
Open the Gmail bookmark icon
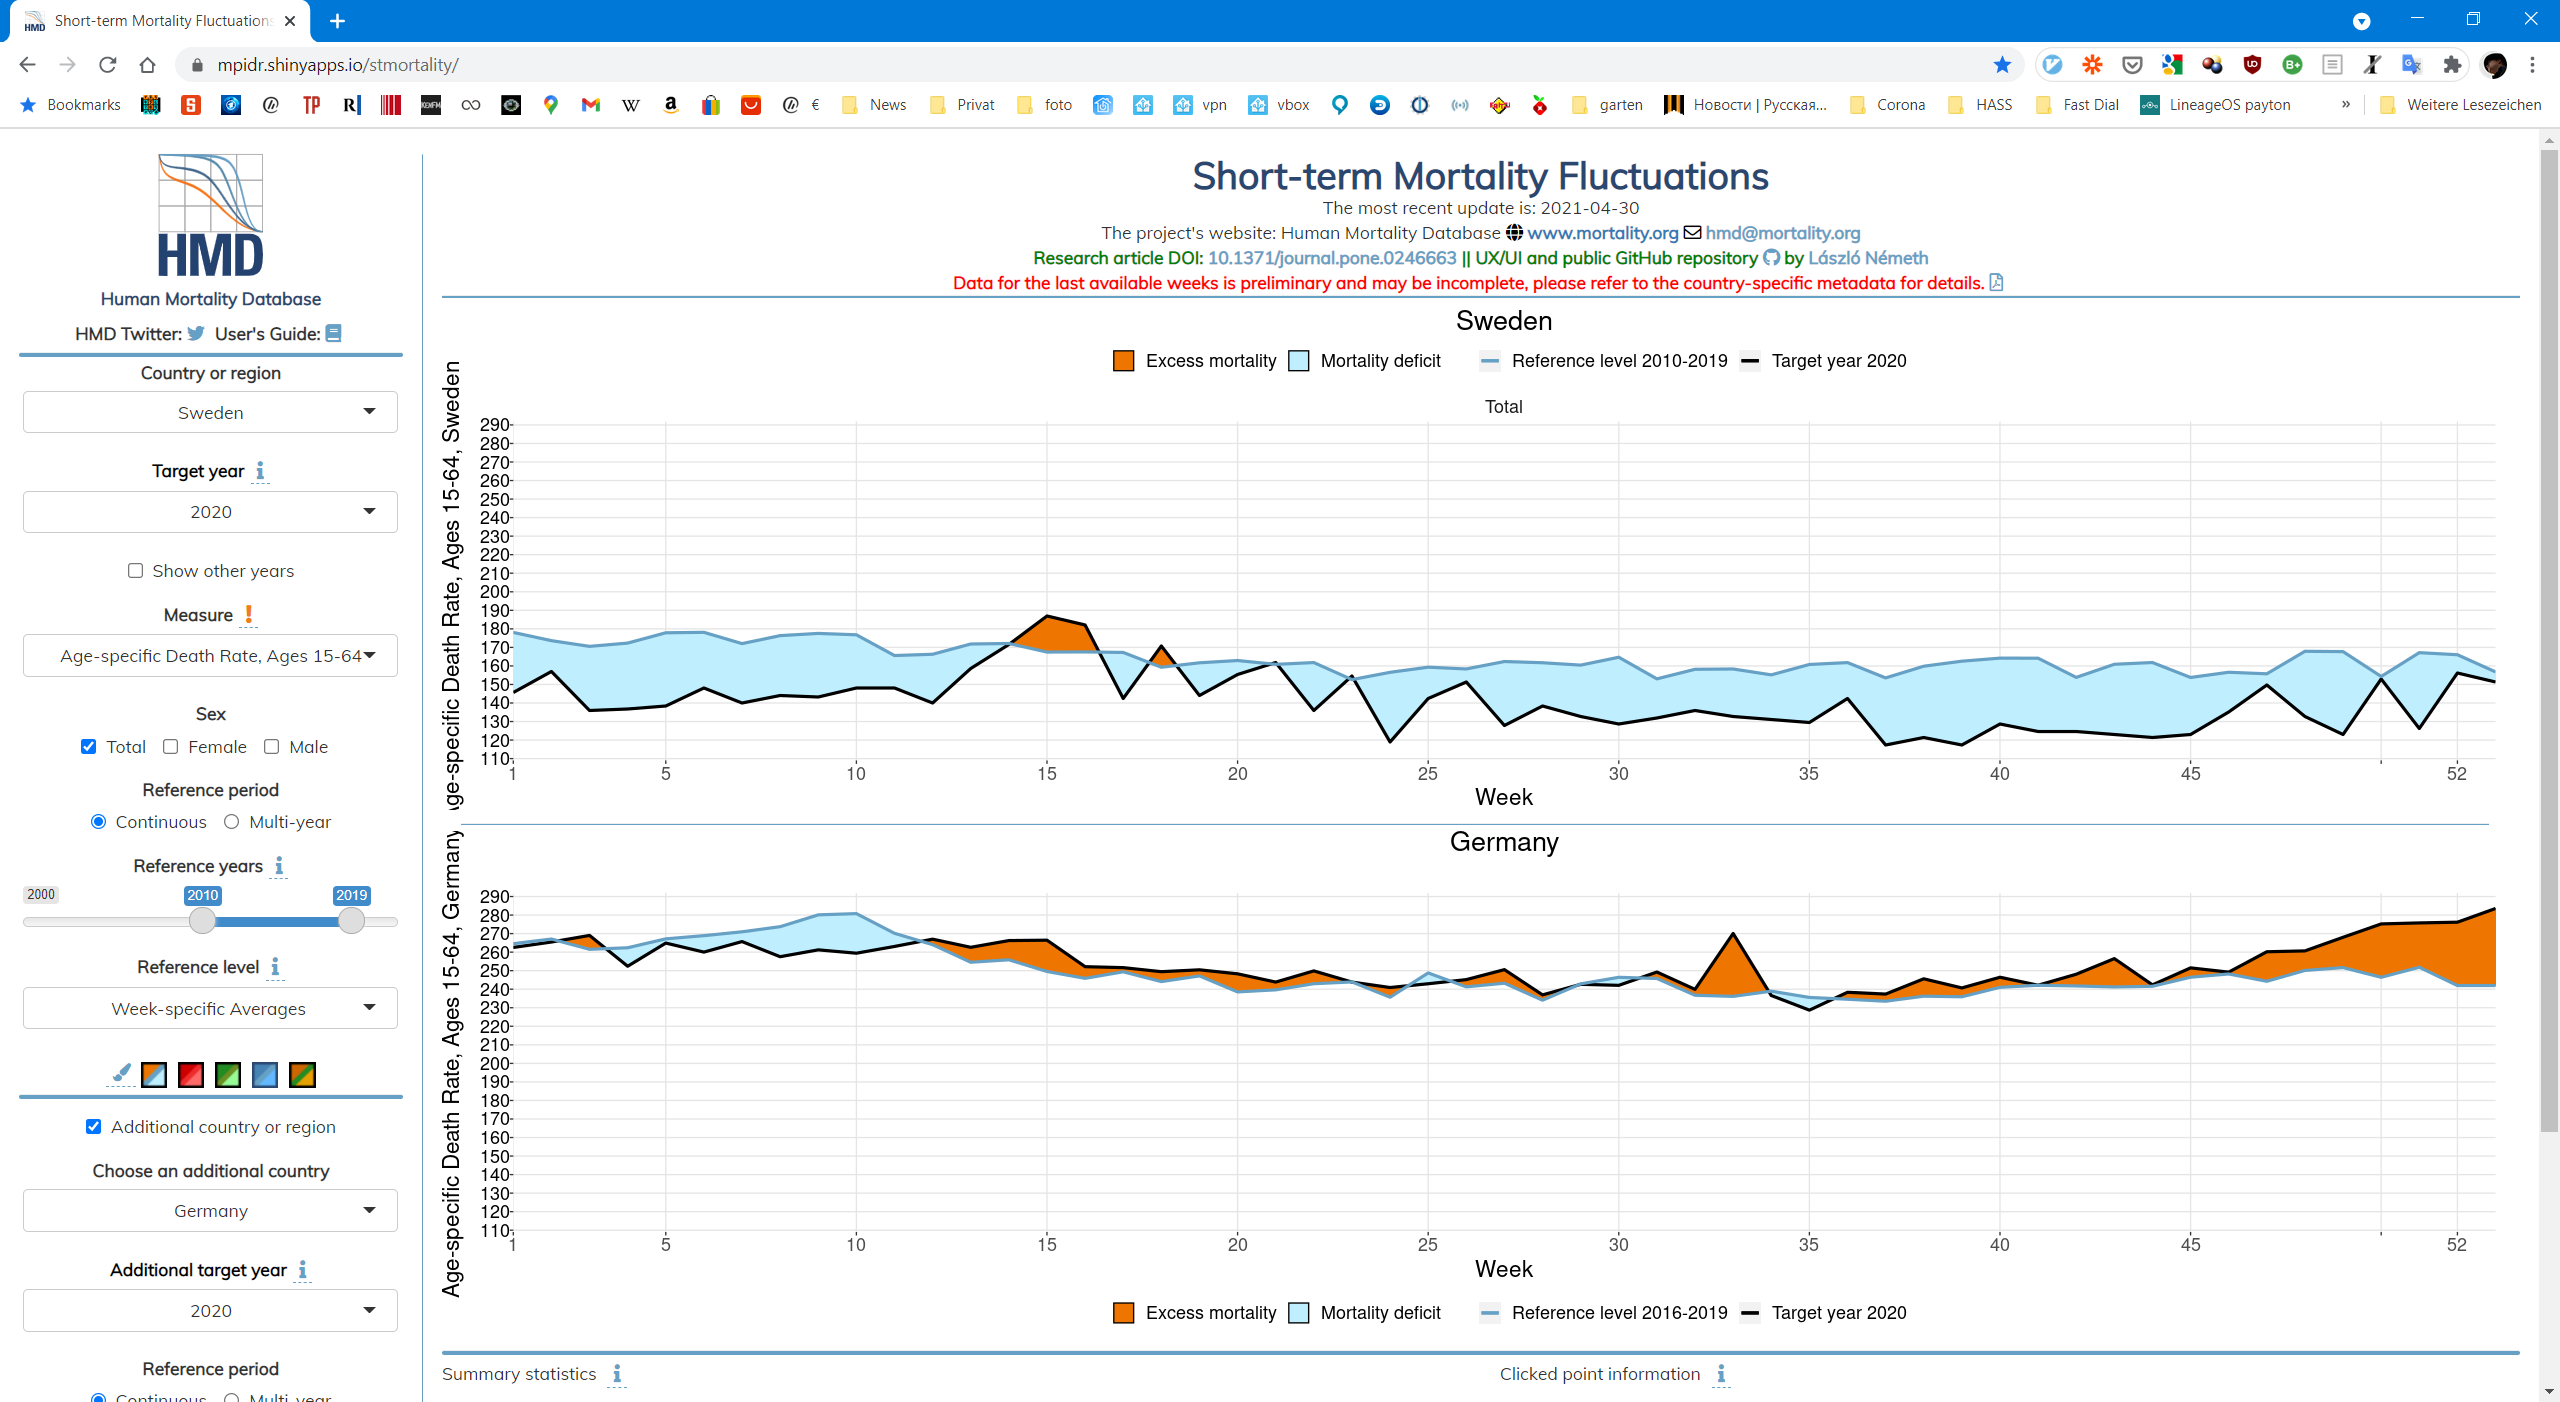591,105
